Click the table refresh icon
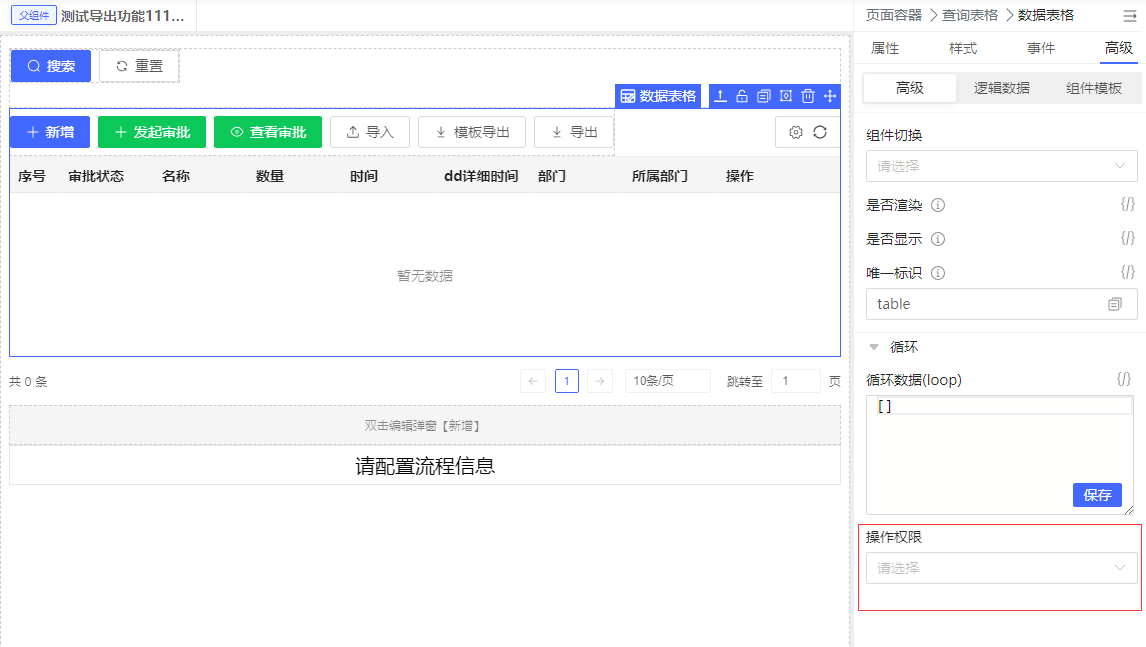 (x=820, y=132)
